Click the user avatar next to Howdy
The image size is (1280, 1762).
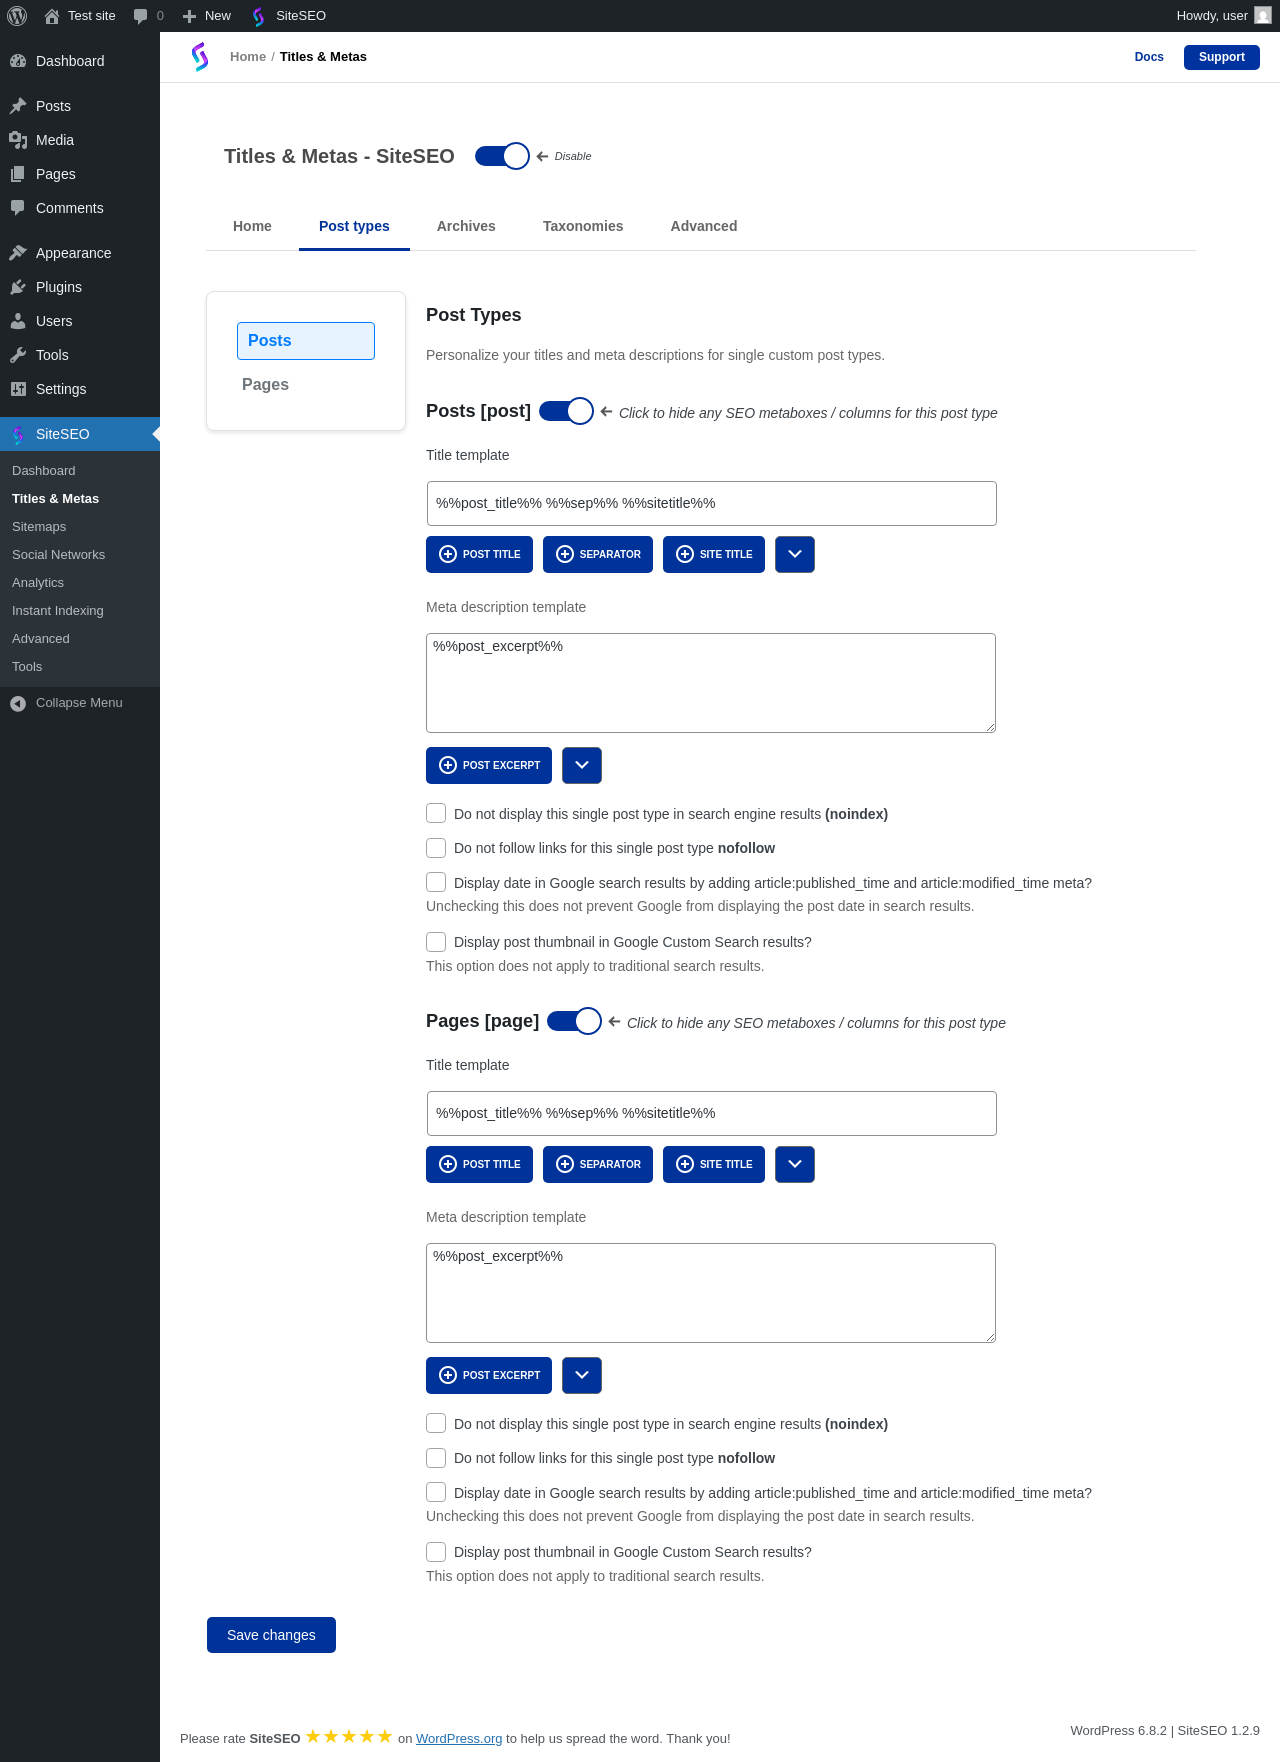[1263, 16]
